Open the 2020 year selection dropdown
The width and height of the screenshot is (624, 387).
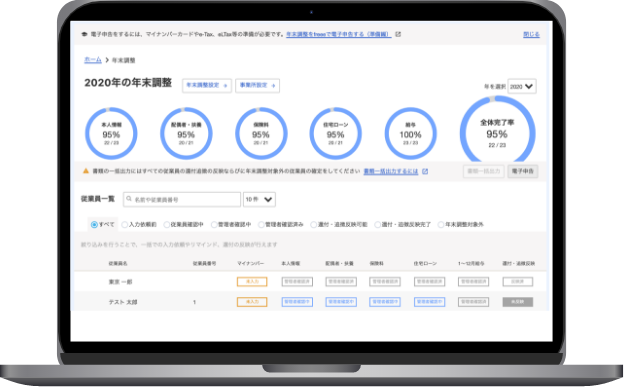point(522,86)
